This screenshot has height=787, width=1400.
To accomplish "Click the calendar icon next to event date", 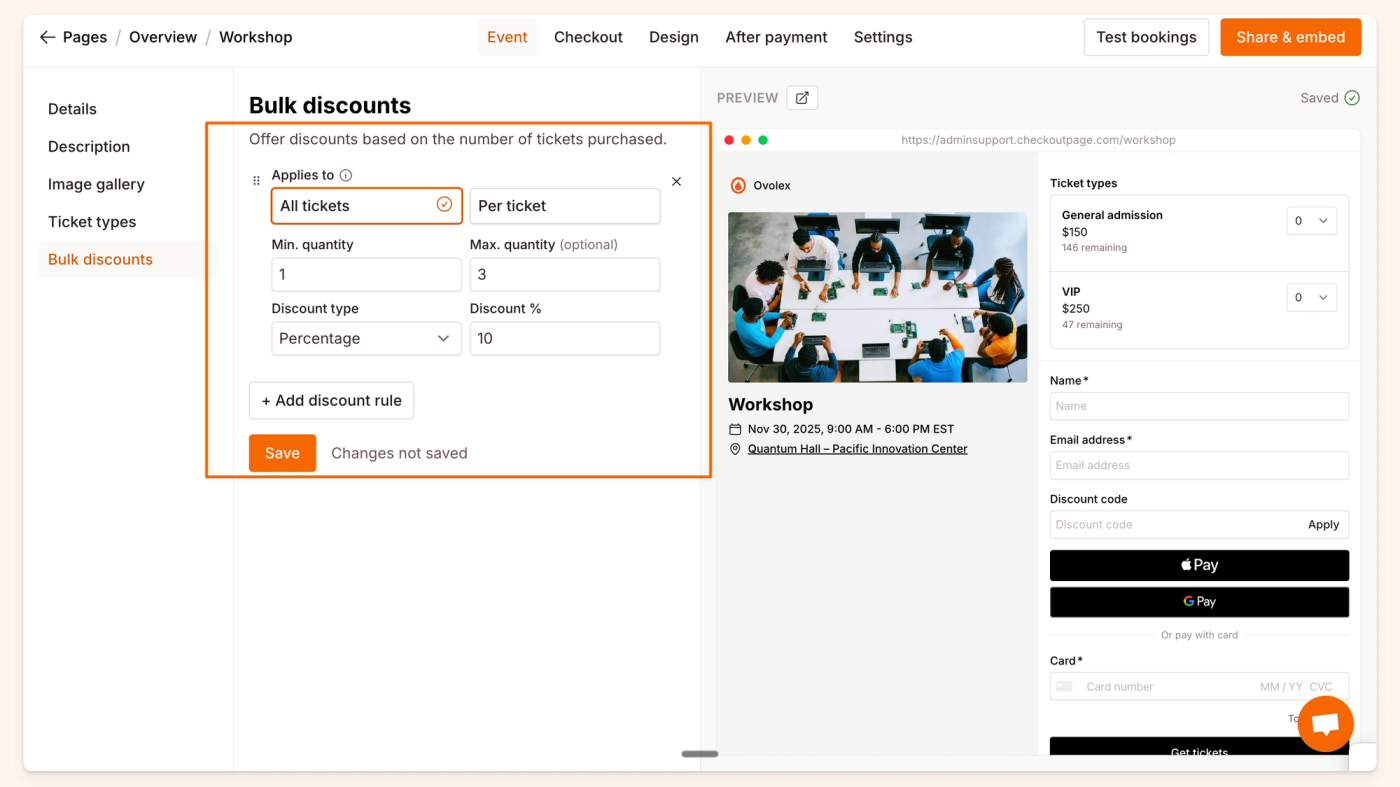I will tap(735, 429).
